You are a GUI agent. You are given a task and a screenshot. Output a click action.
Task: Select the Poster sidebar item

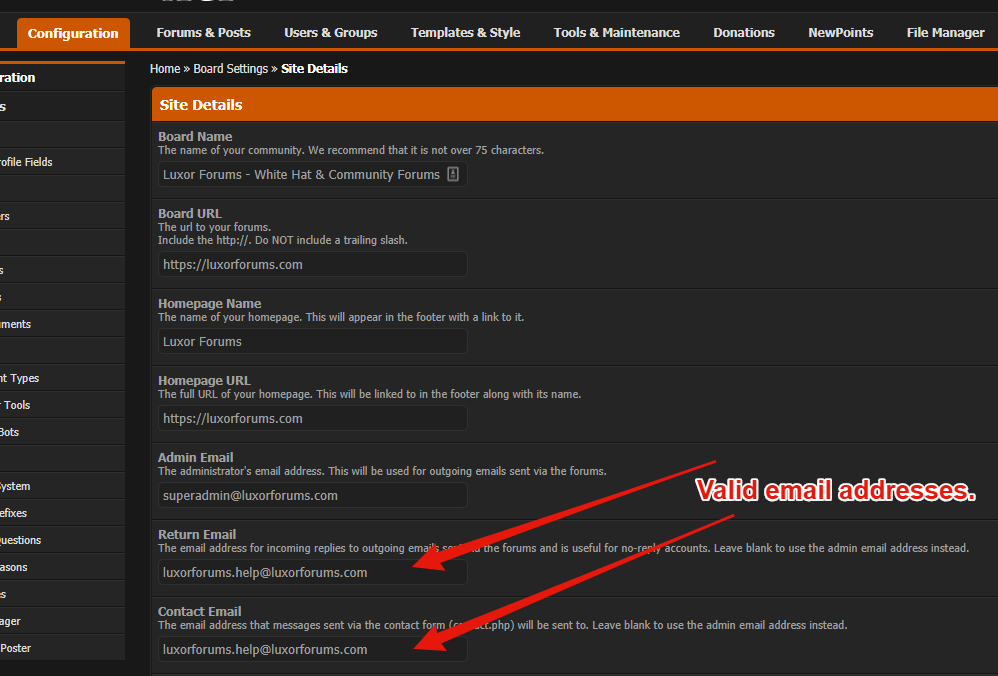pos(62,648)
